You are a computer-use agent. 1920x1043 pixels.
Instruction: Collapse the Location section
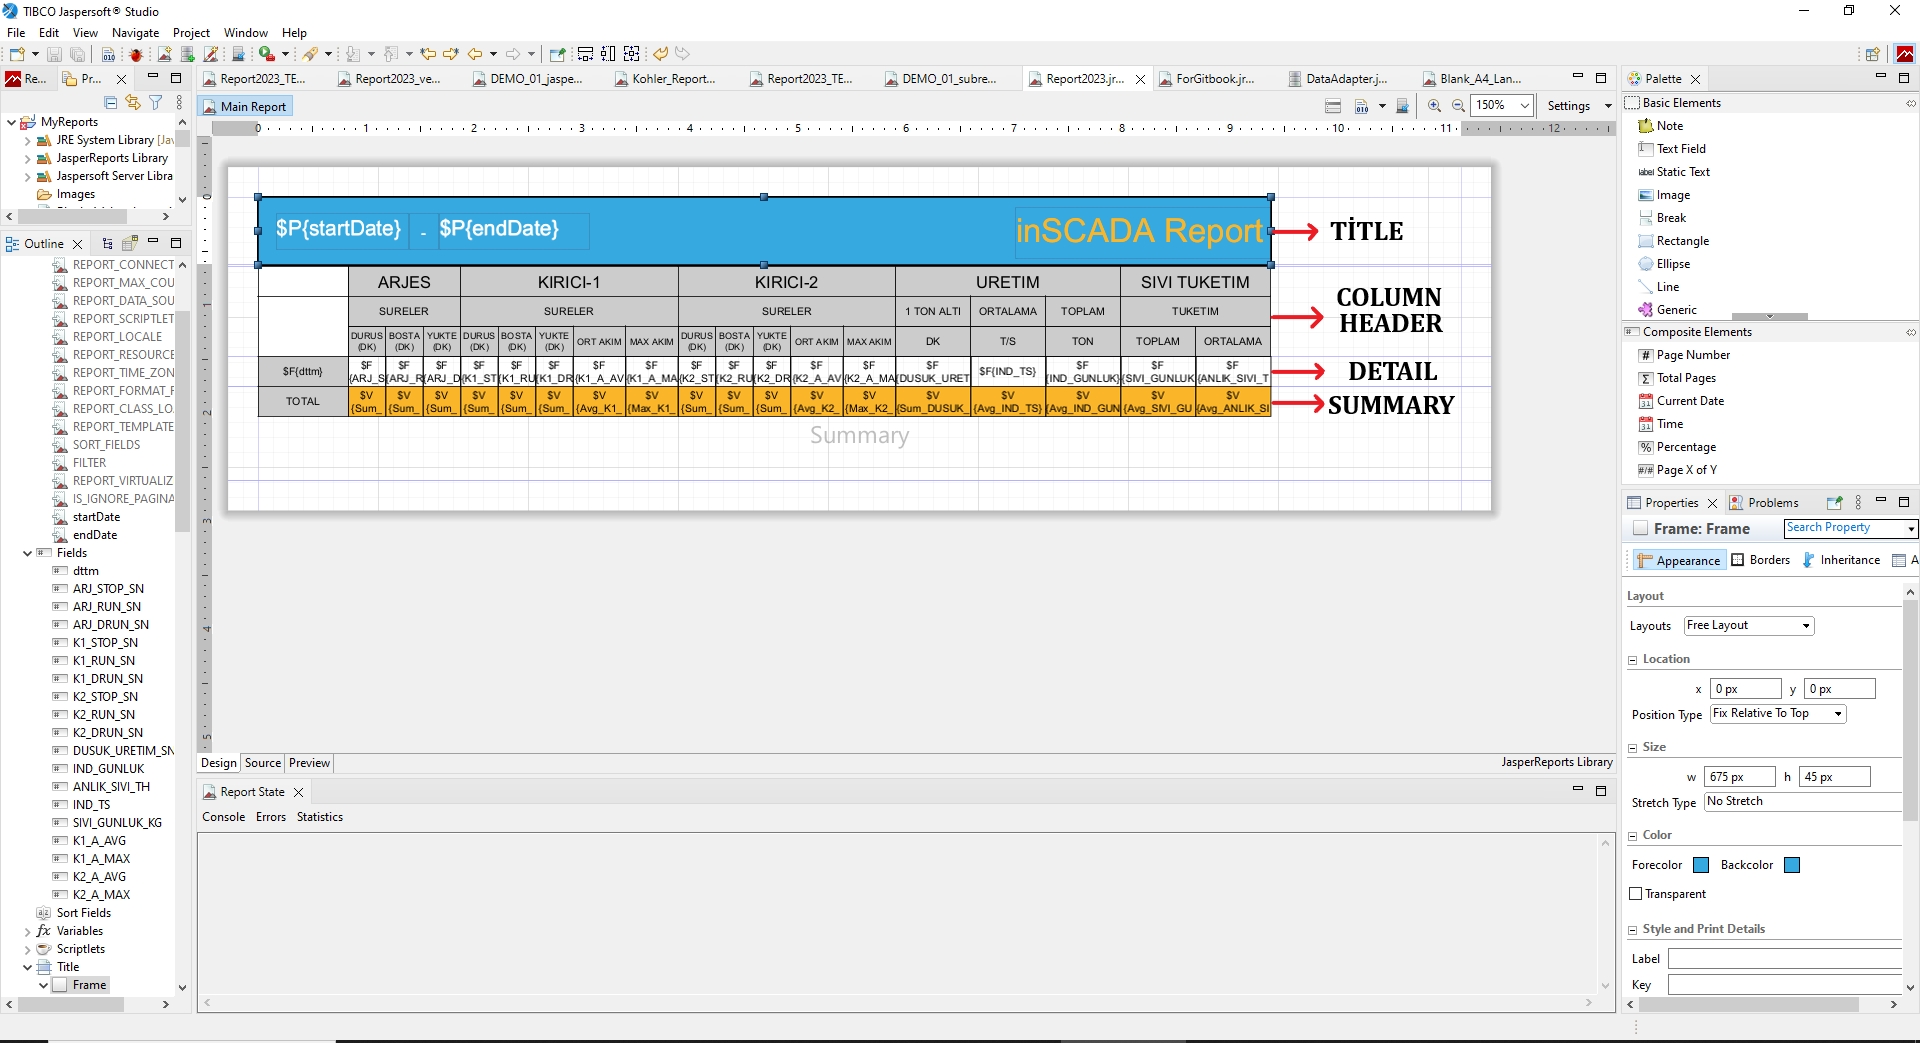(x=1633, y=660)
